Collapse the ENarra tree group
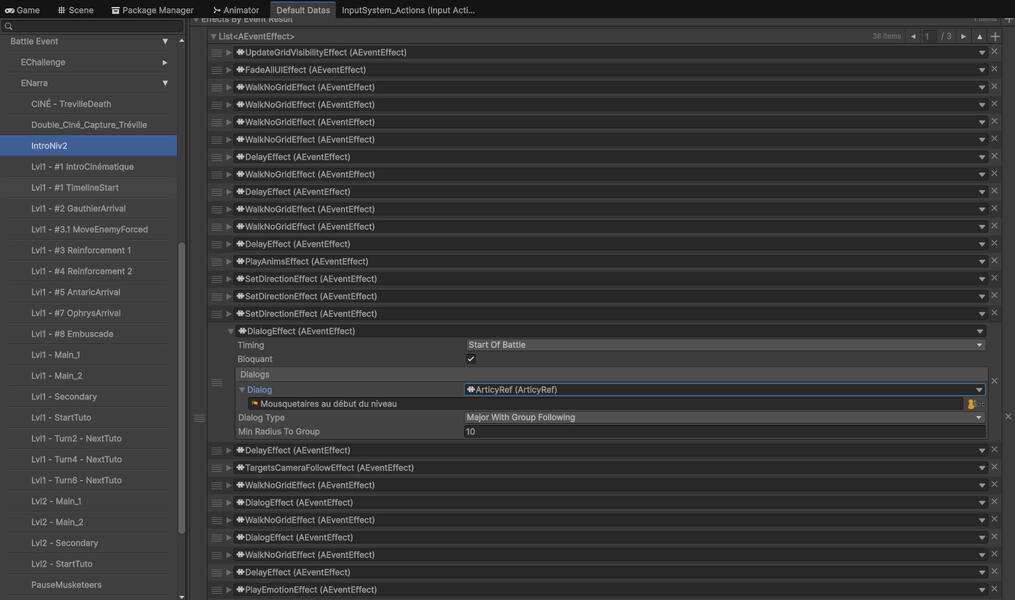Image resolution: width=1015 pixels, height=600 pixels. click(165, 83)
